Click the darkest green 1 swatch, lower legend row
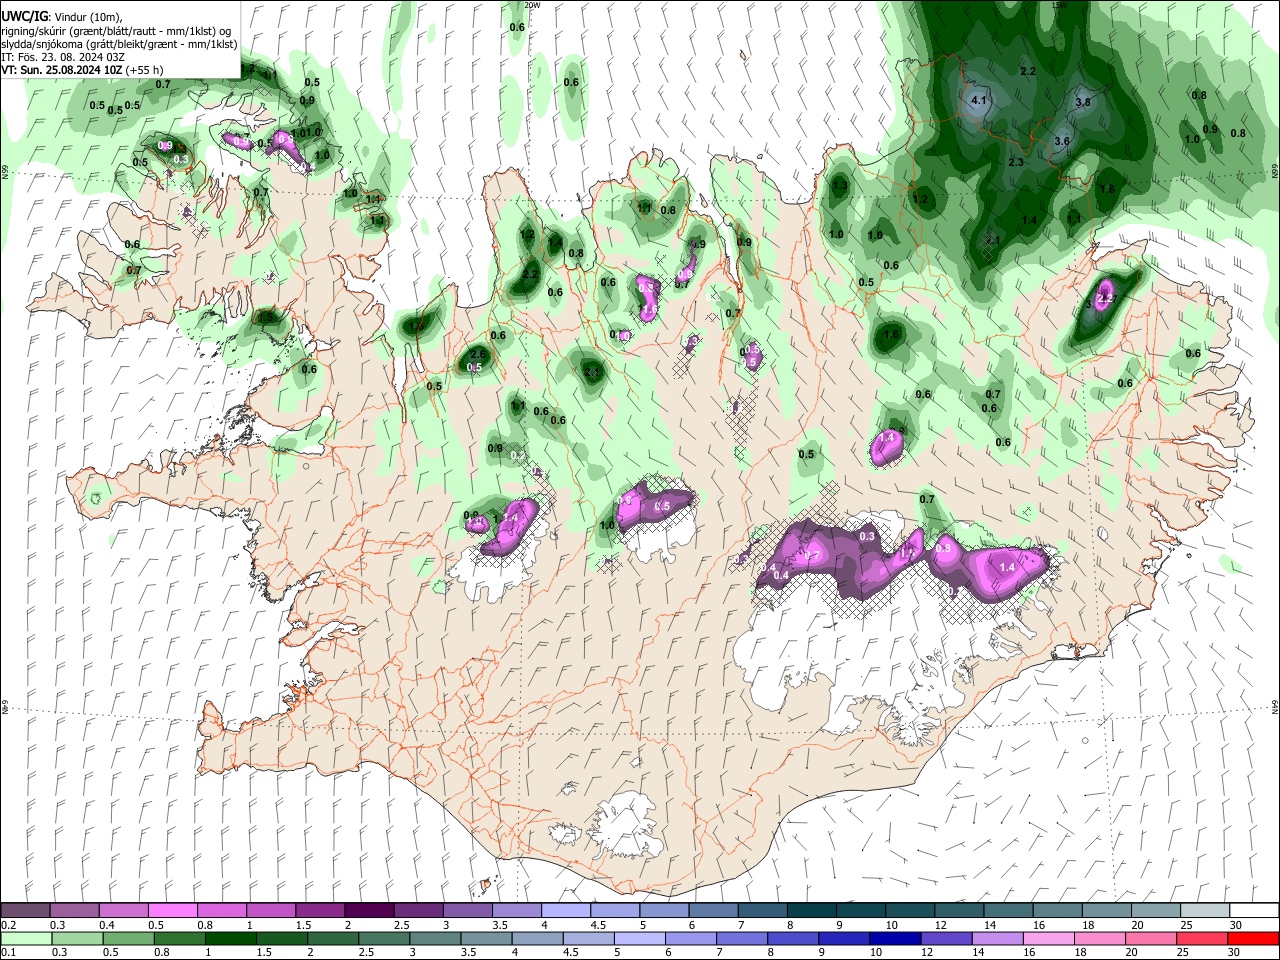1280x960 pixels. [230, 938]
